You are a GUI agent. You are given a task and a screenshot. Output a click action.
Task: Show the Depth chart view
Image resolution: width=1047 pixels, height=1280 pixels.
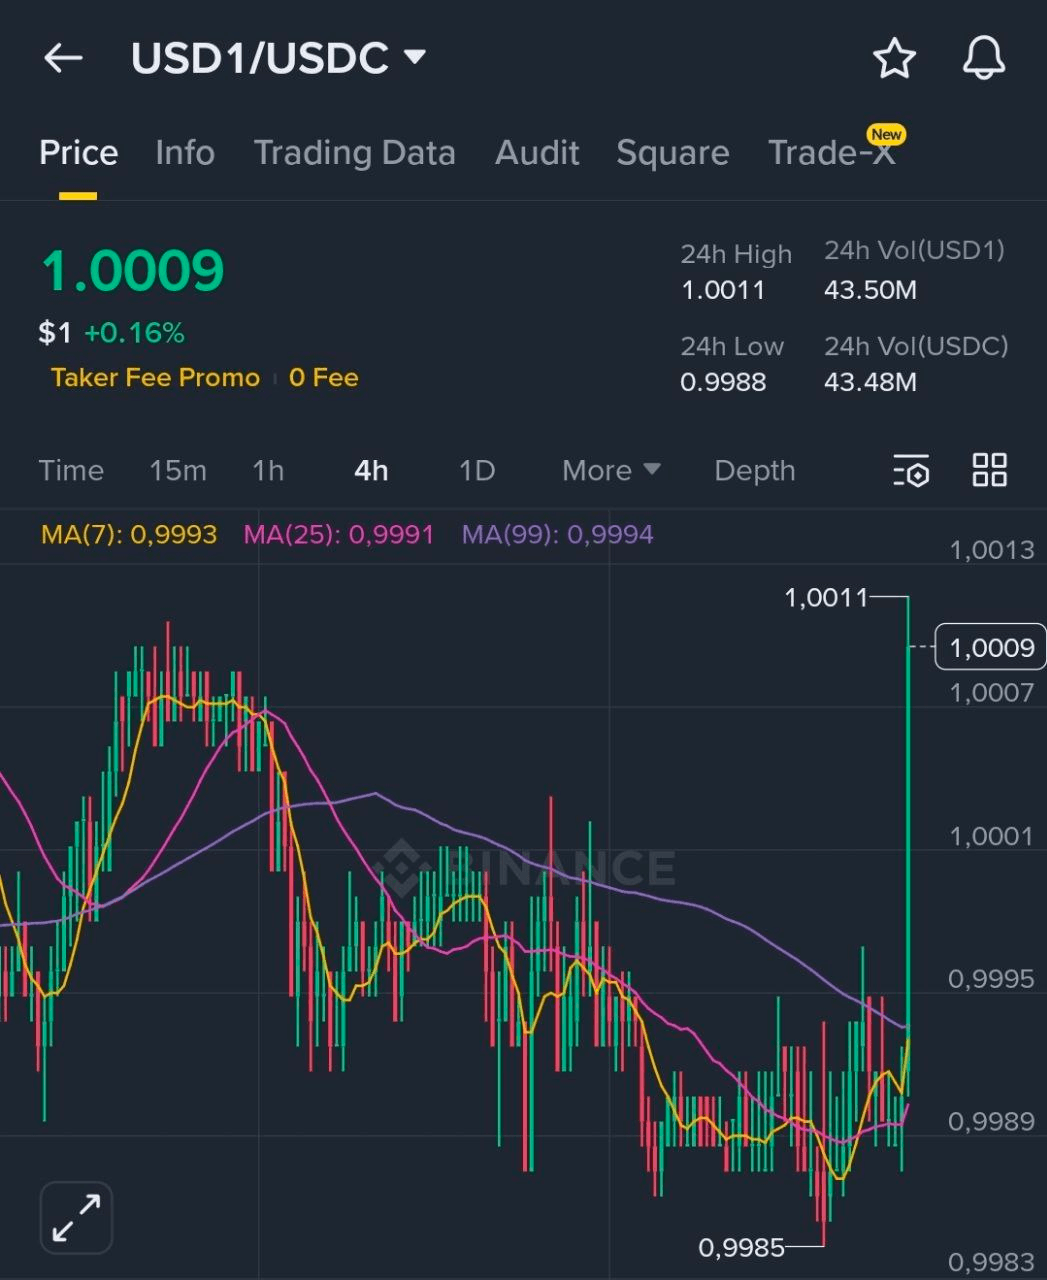[754, 470]
